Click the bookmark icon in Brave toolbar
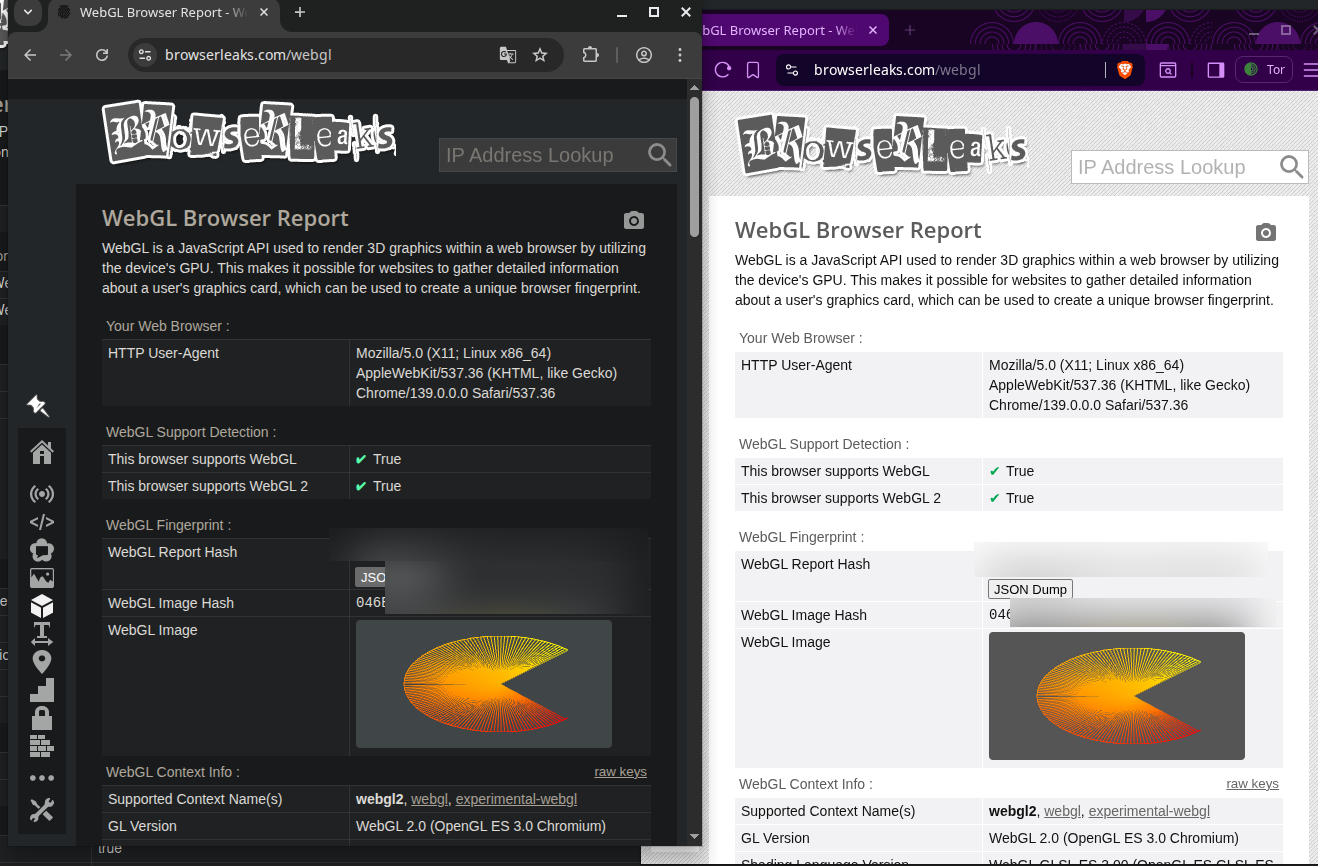The width and height of the screenshot is (1318, 866). click(753, 70)
